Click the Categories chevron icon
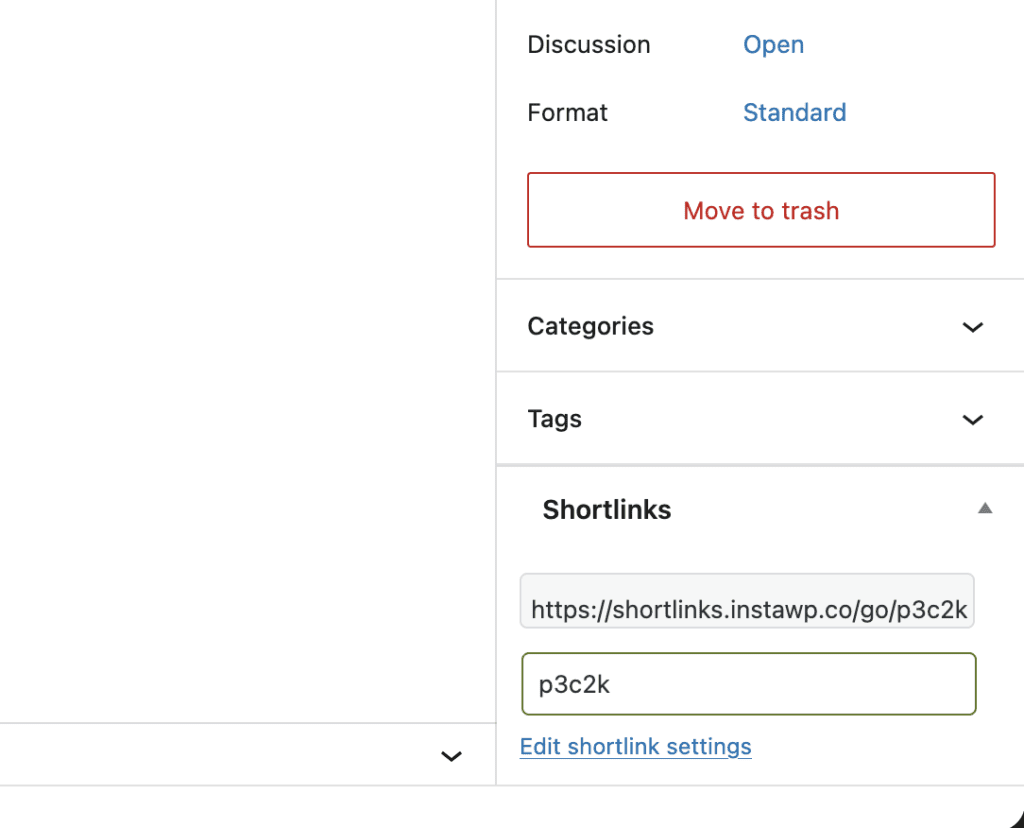This screenshot has width=1024, height=828. pyautogui.click(x=972, y=326)
